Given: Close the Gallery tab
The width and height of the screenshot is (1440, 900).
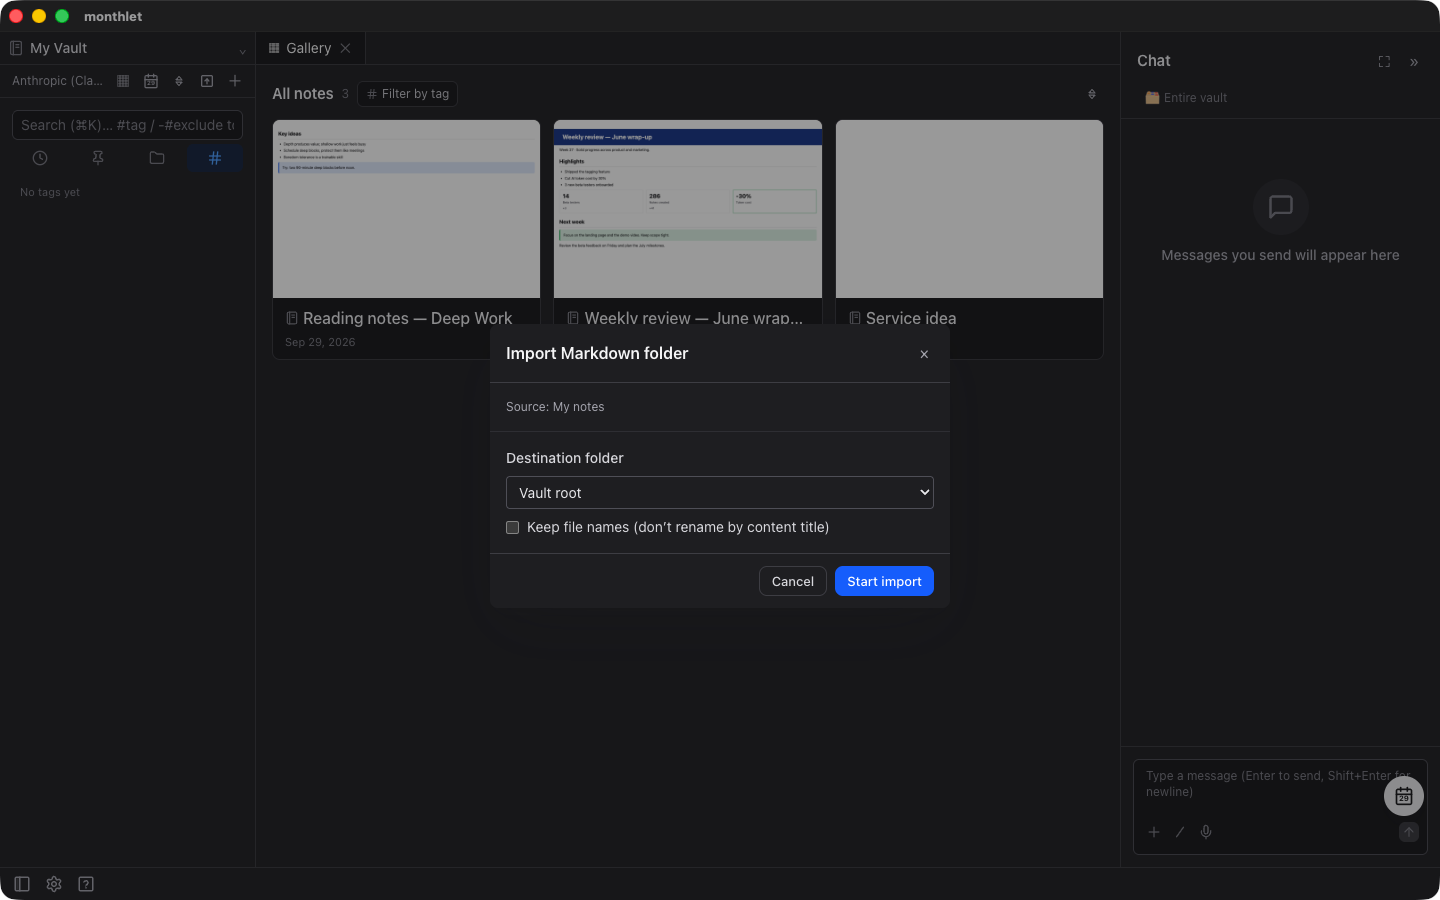Looking at the screenshot, I should point(346,48).
